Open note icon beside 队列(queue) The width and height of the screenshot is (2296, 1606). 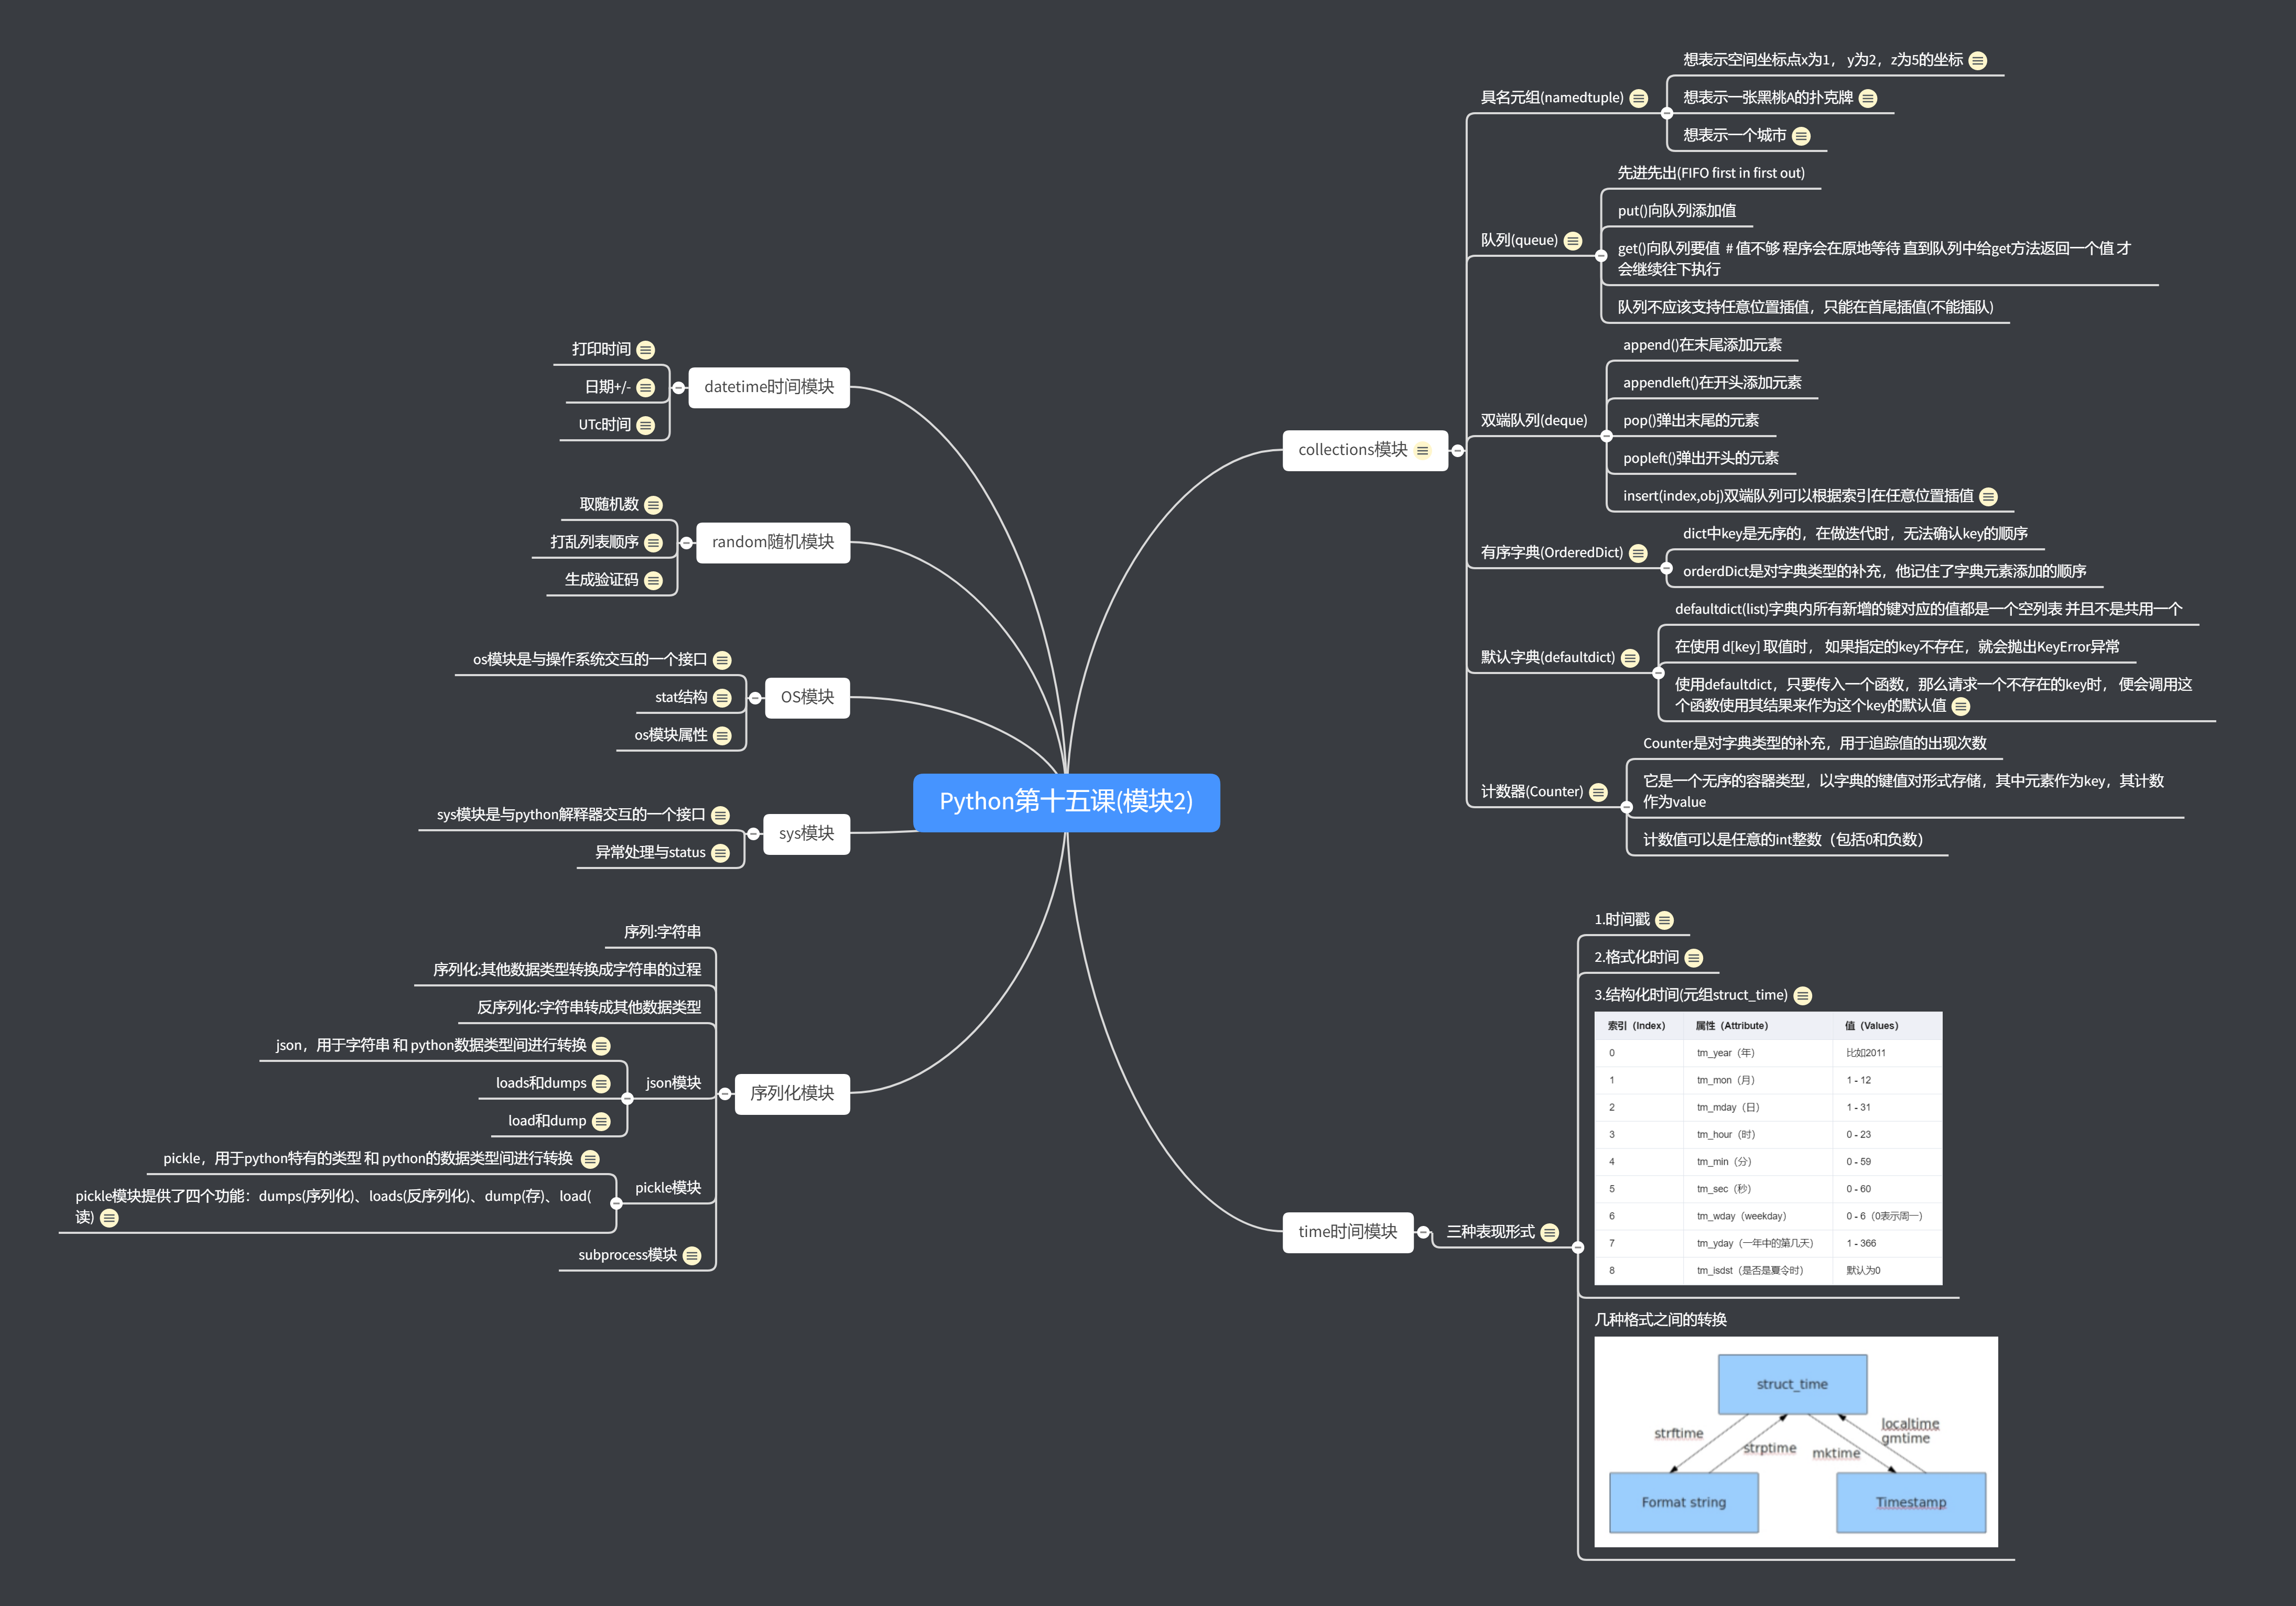click(1573, 241)
